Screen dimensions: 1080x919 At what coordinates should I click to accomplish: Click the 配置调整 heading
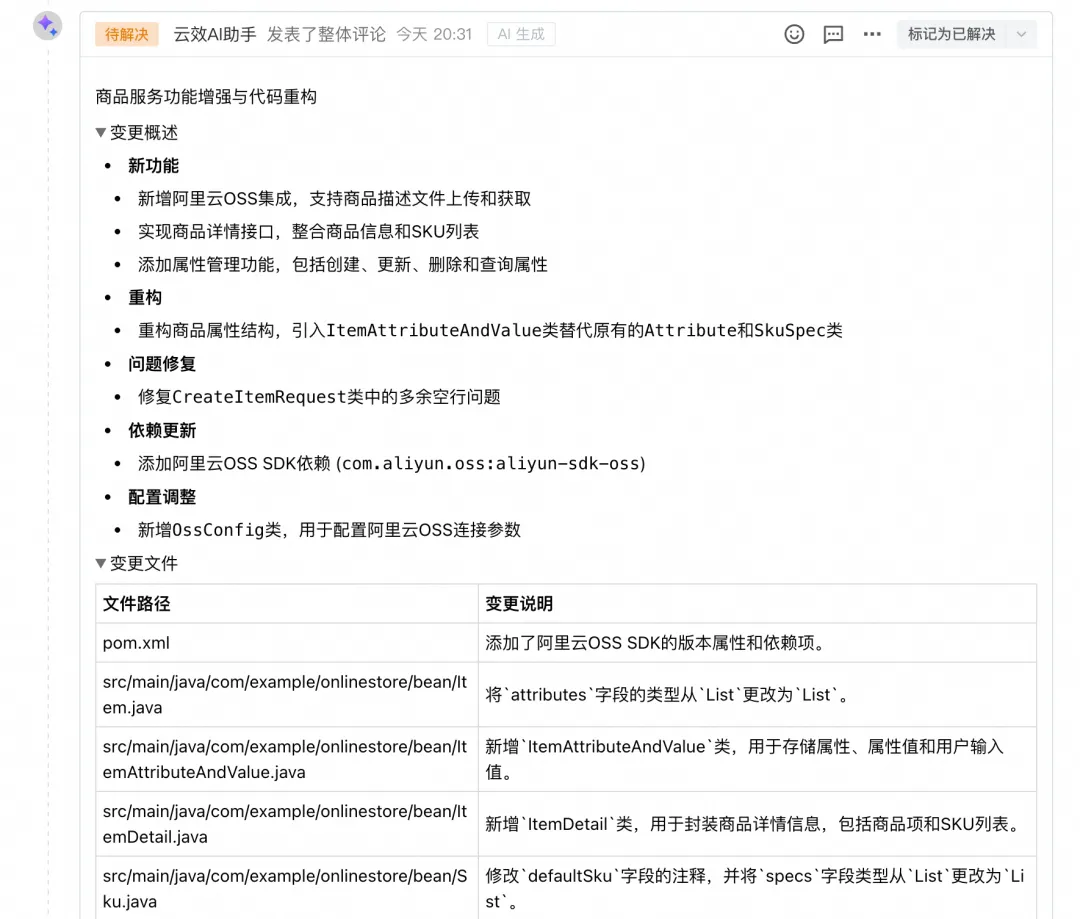click(x=162, y=497)
